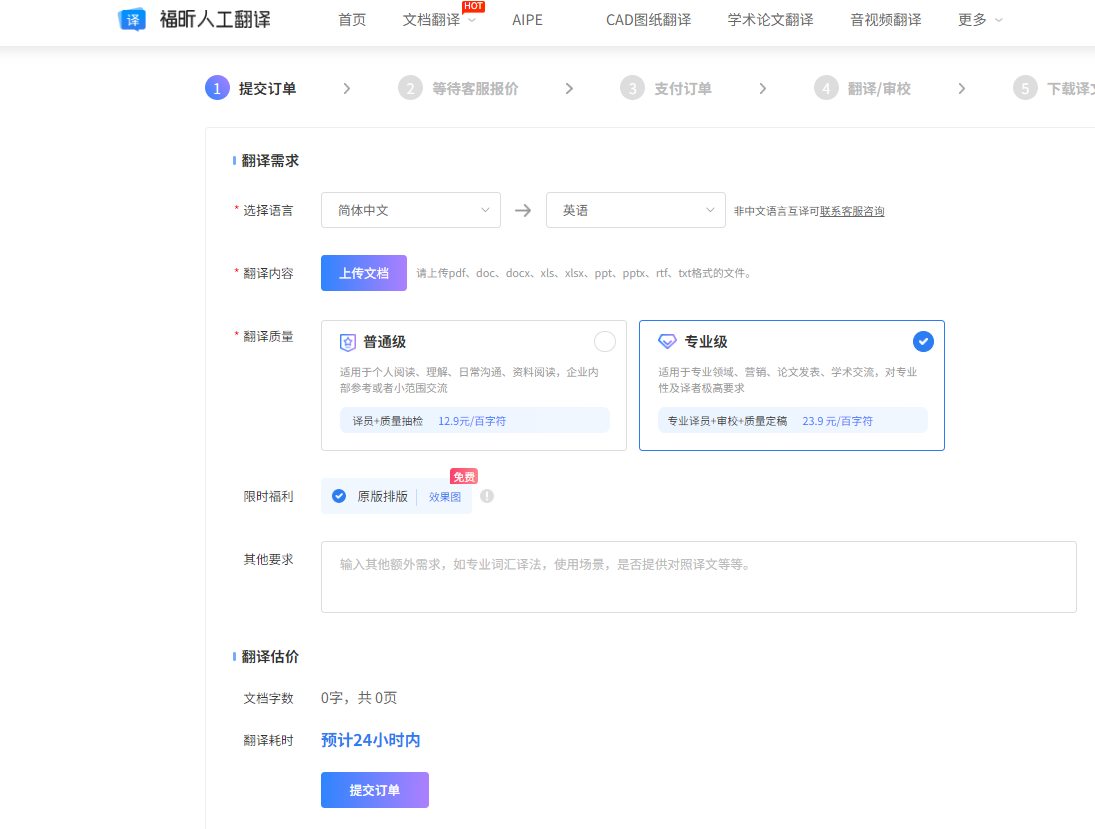Click the gray exclamation info icon beside 效果图
This screenshot has width=1095, height=829.
point(486,496)
